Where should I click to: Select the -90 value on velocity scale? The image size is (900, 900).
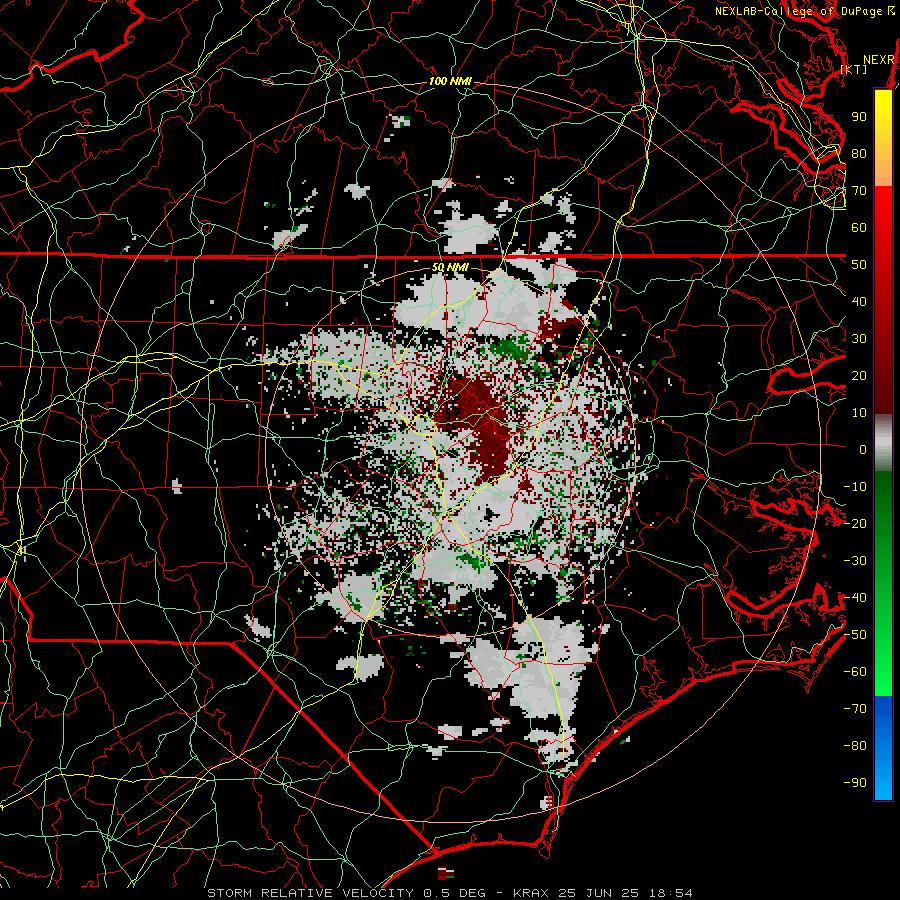click(855, 783)
